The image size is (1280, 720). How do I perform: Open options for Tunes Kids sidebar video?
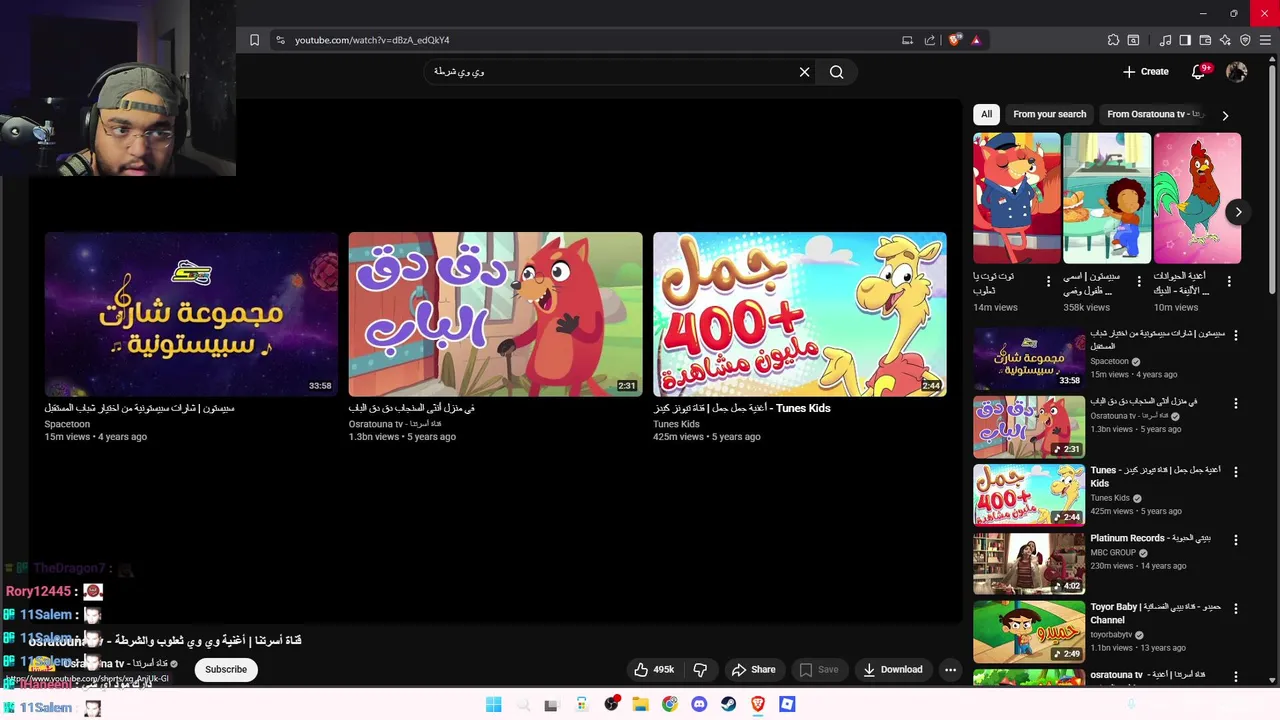[x=1235, y=471]
